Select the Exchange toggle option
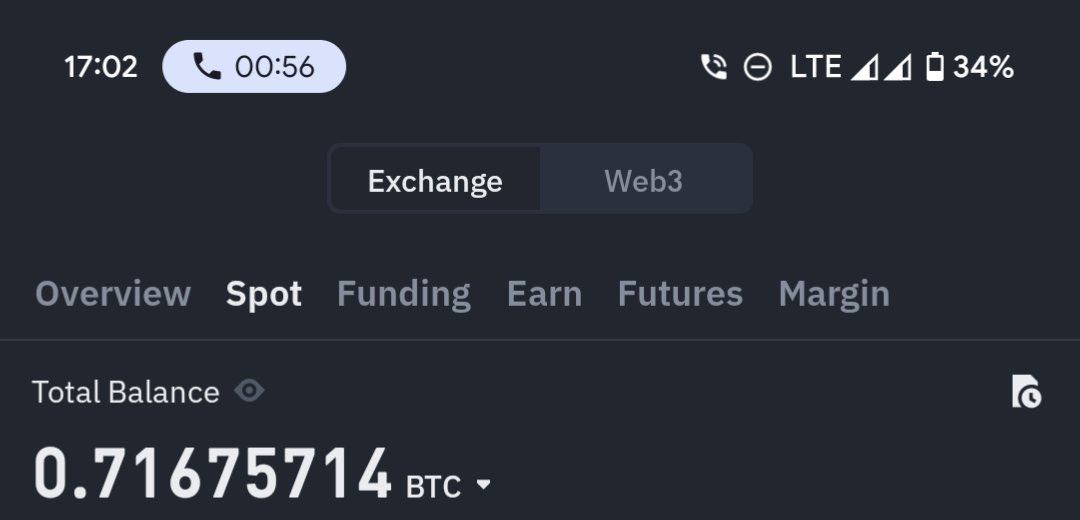Screen dimensions: 1080x520 click(x=435, y=180)
